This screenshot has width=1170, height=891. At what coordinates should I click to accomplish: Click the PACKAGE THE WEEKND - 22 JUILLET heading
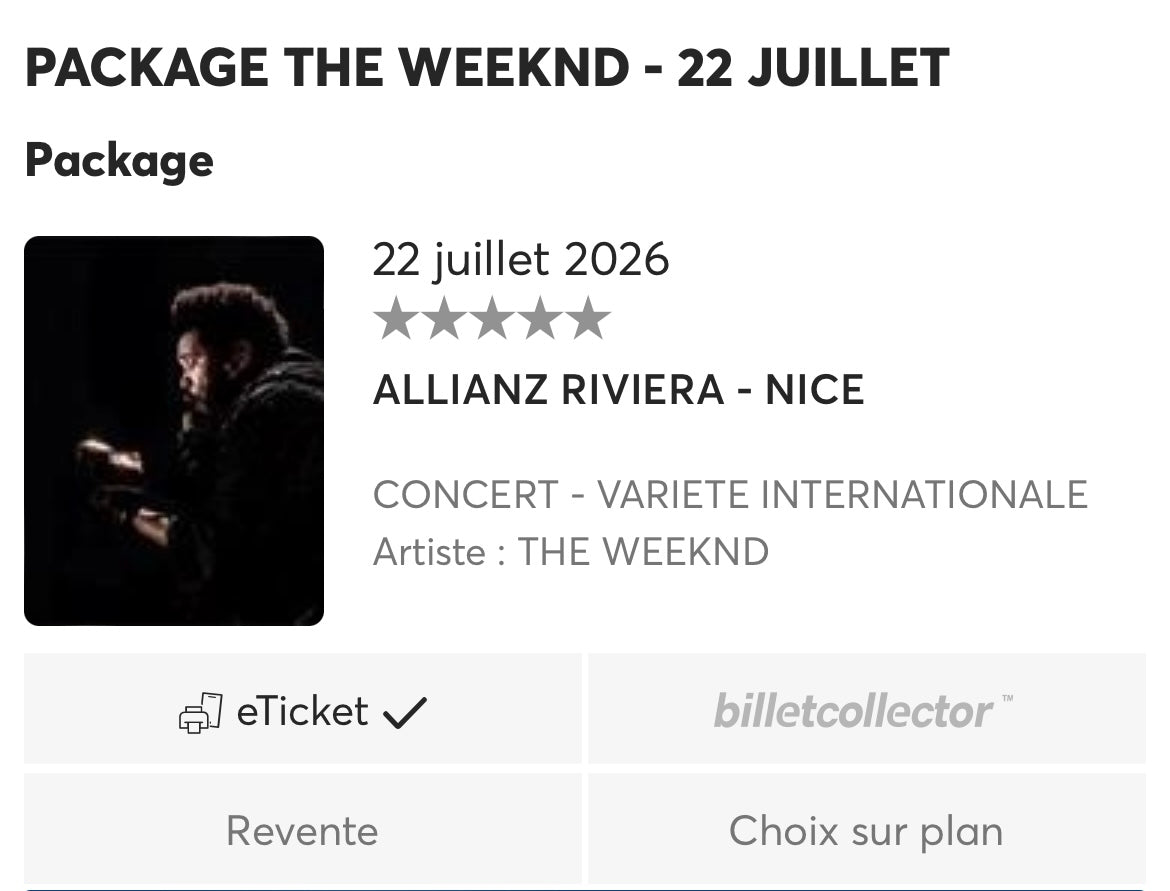point(486,69)
